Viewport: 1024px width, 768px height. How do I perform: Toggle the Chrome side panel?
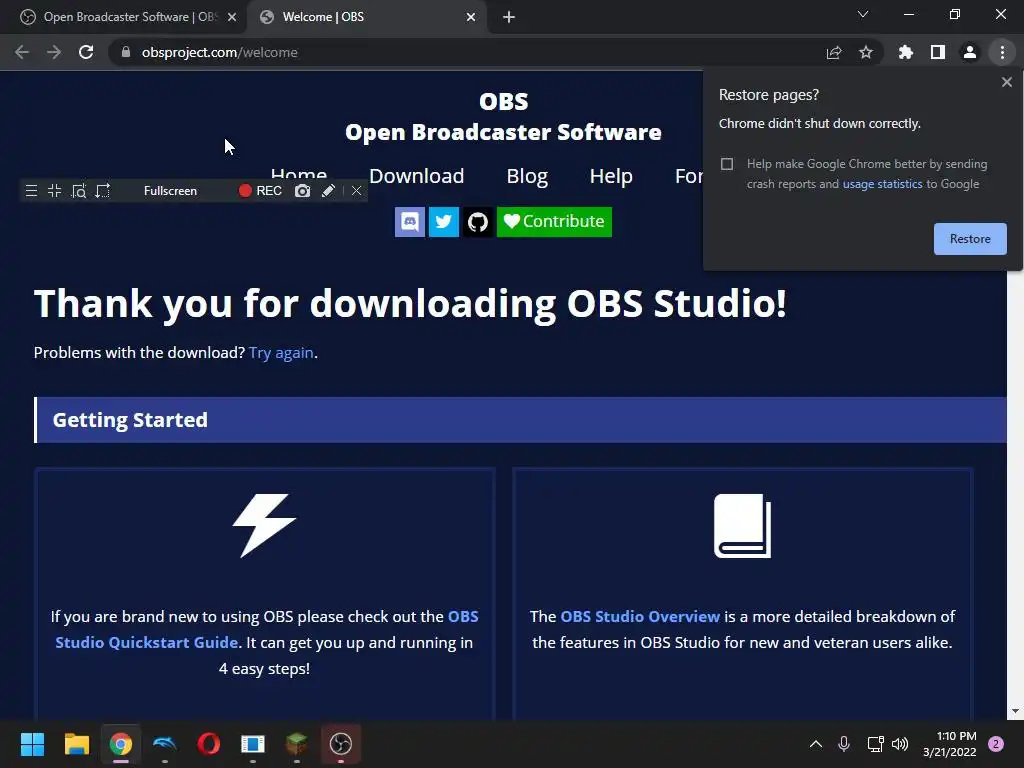(x=938, y=52)
